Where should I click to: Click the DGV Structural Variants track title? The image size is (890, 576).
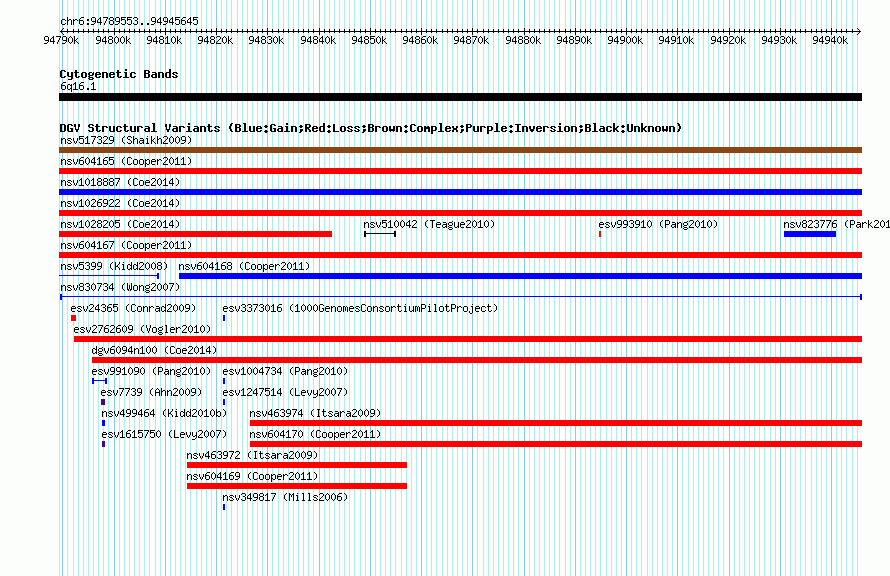click(x=370, y=128)
